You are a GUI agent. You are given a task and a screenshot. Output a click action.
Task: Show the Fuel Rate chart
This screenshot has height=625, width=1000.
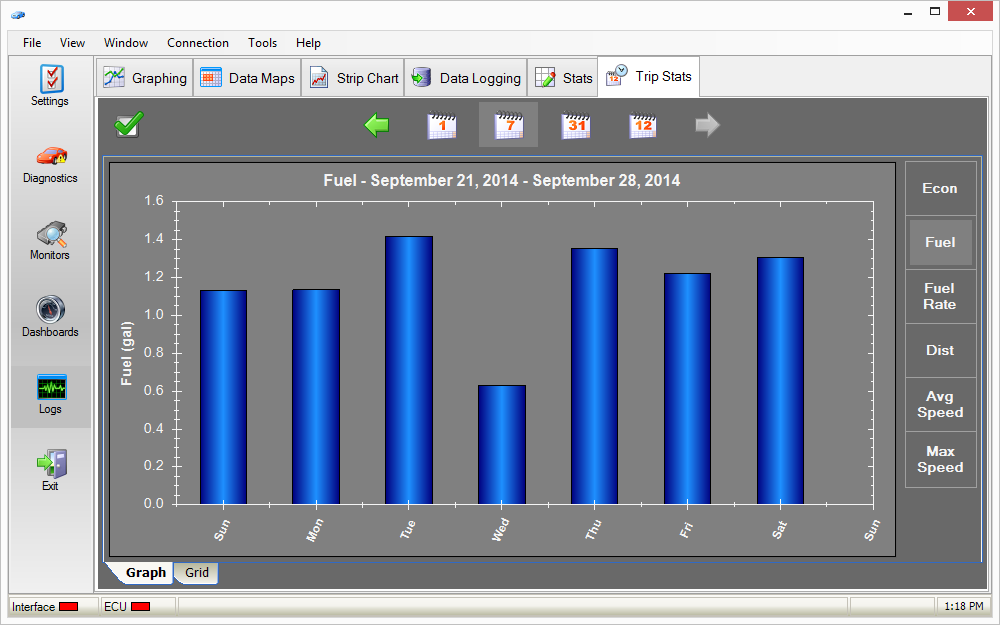(940, 297)
